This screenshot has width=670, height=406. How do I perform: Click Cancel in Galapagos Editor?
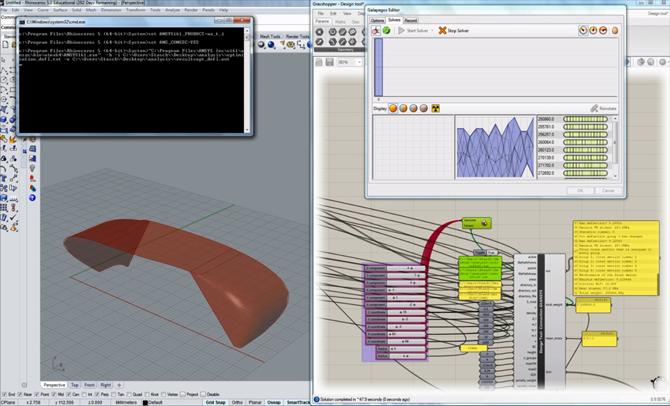pyautogui.click(x=608, y=191)
